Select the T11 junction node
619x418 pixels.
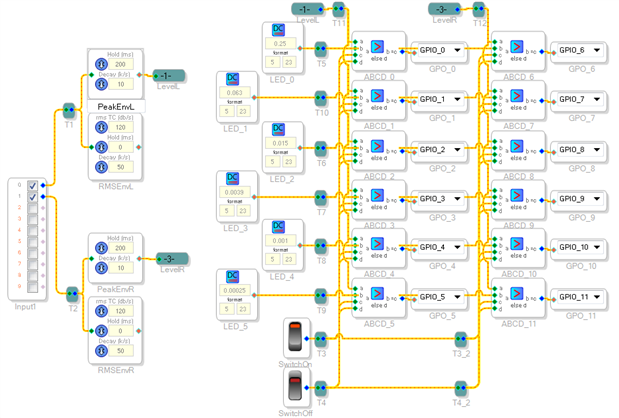[339, 8]
